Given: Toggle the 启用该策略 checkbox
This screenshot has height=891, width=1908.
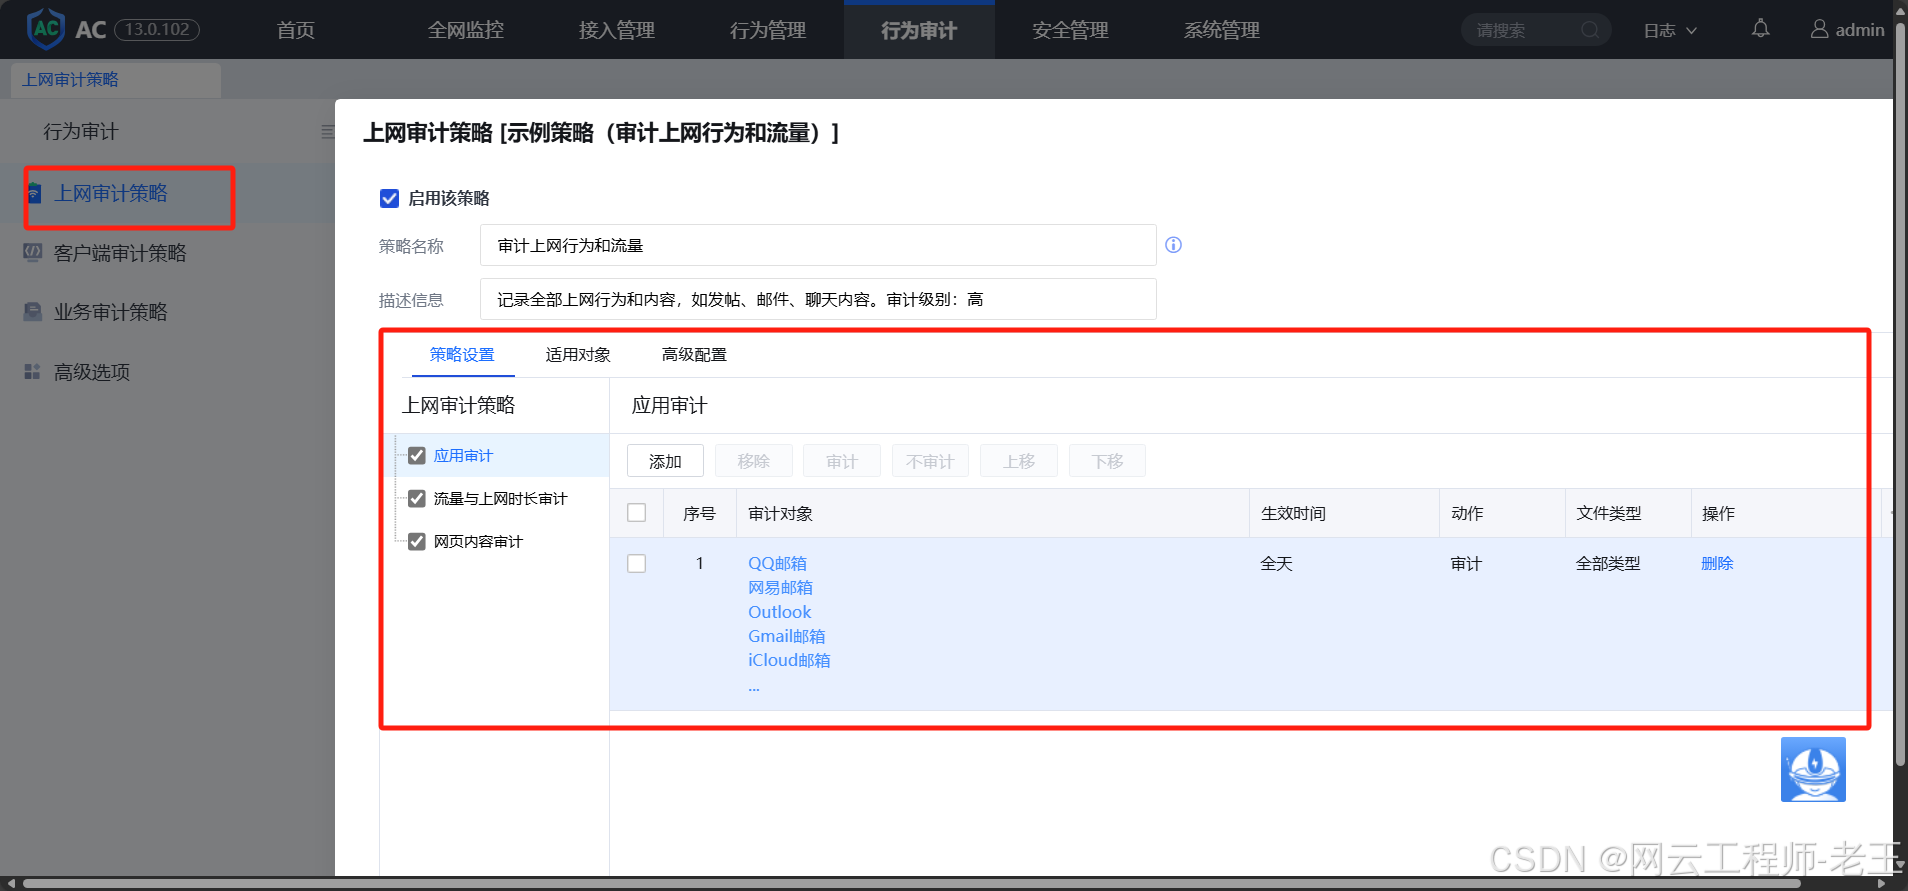Looking at the screenshot, I should pos(390,198).
